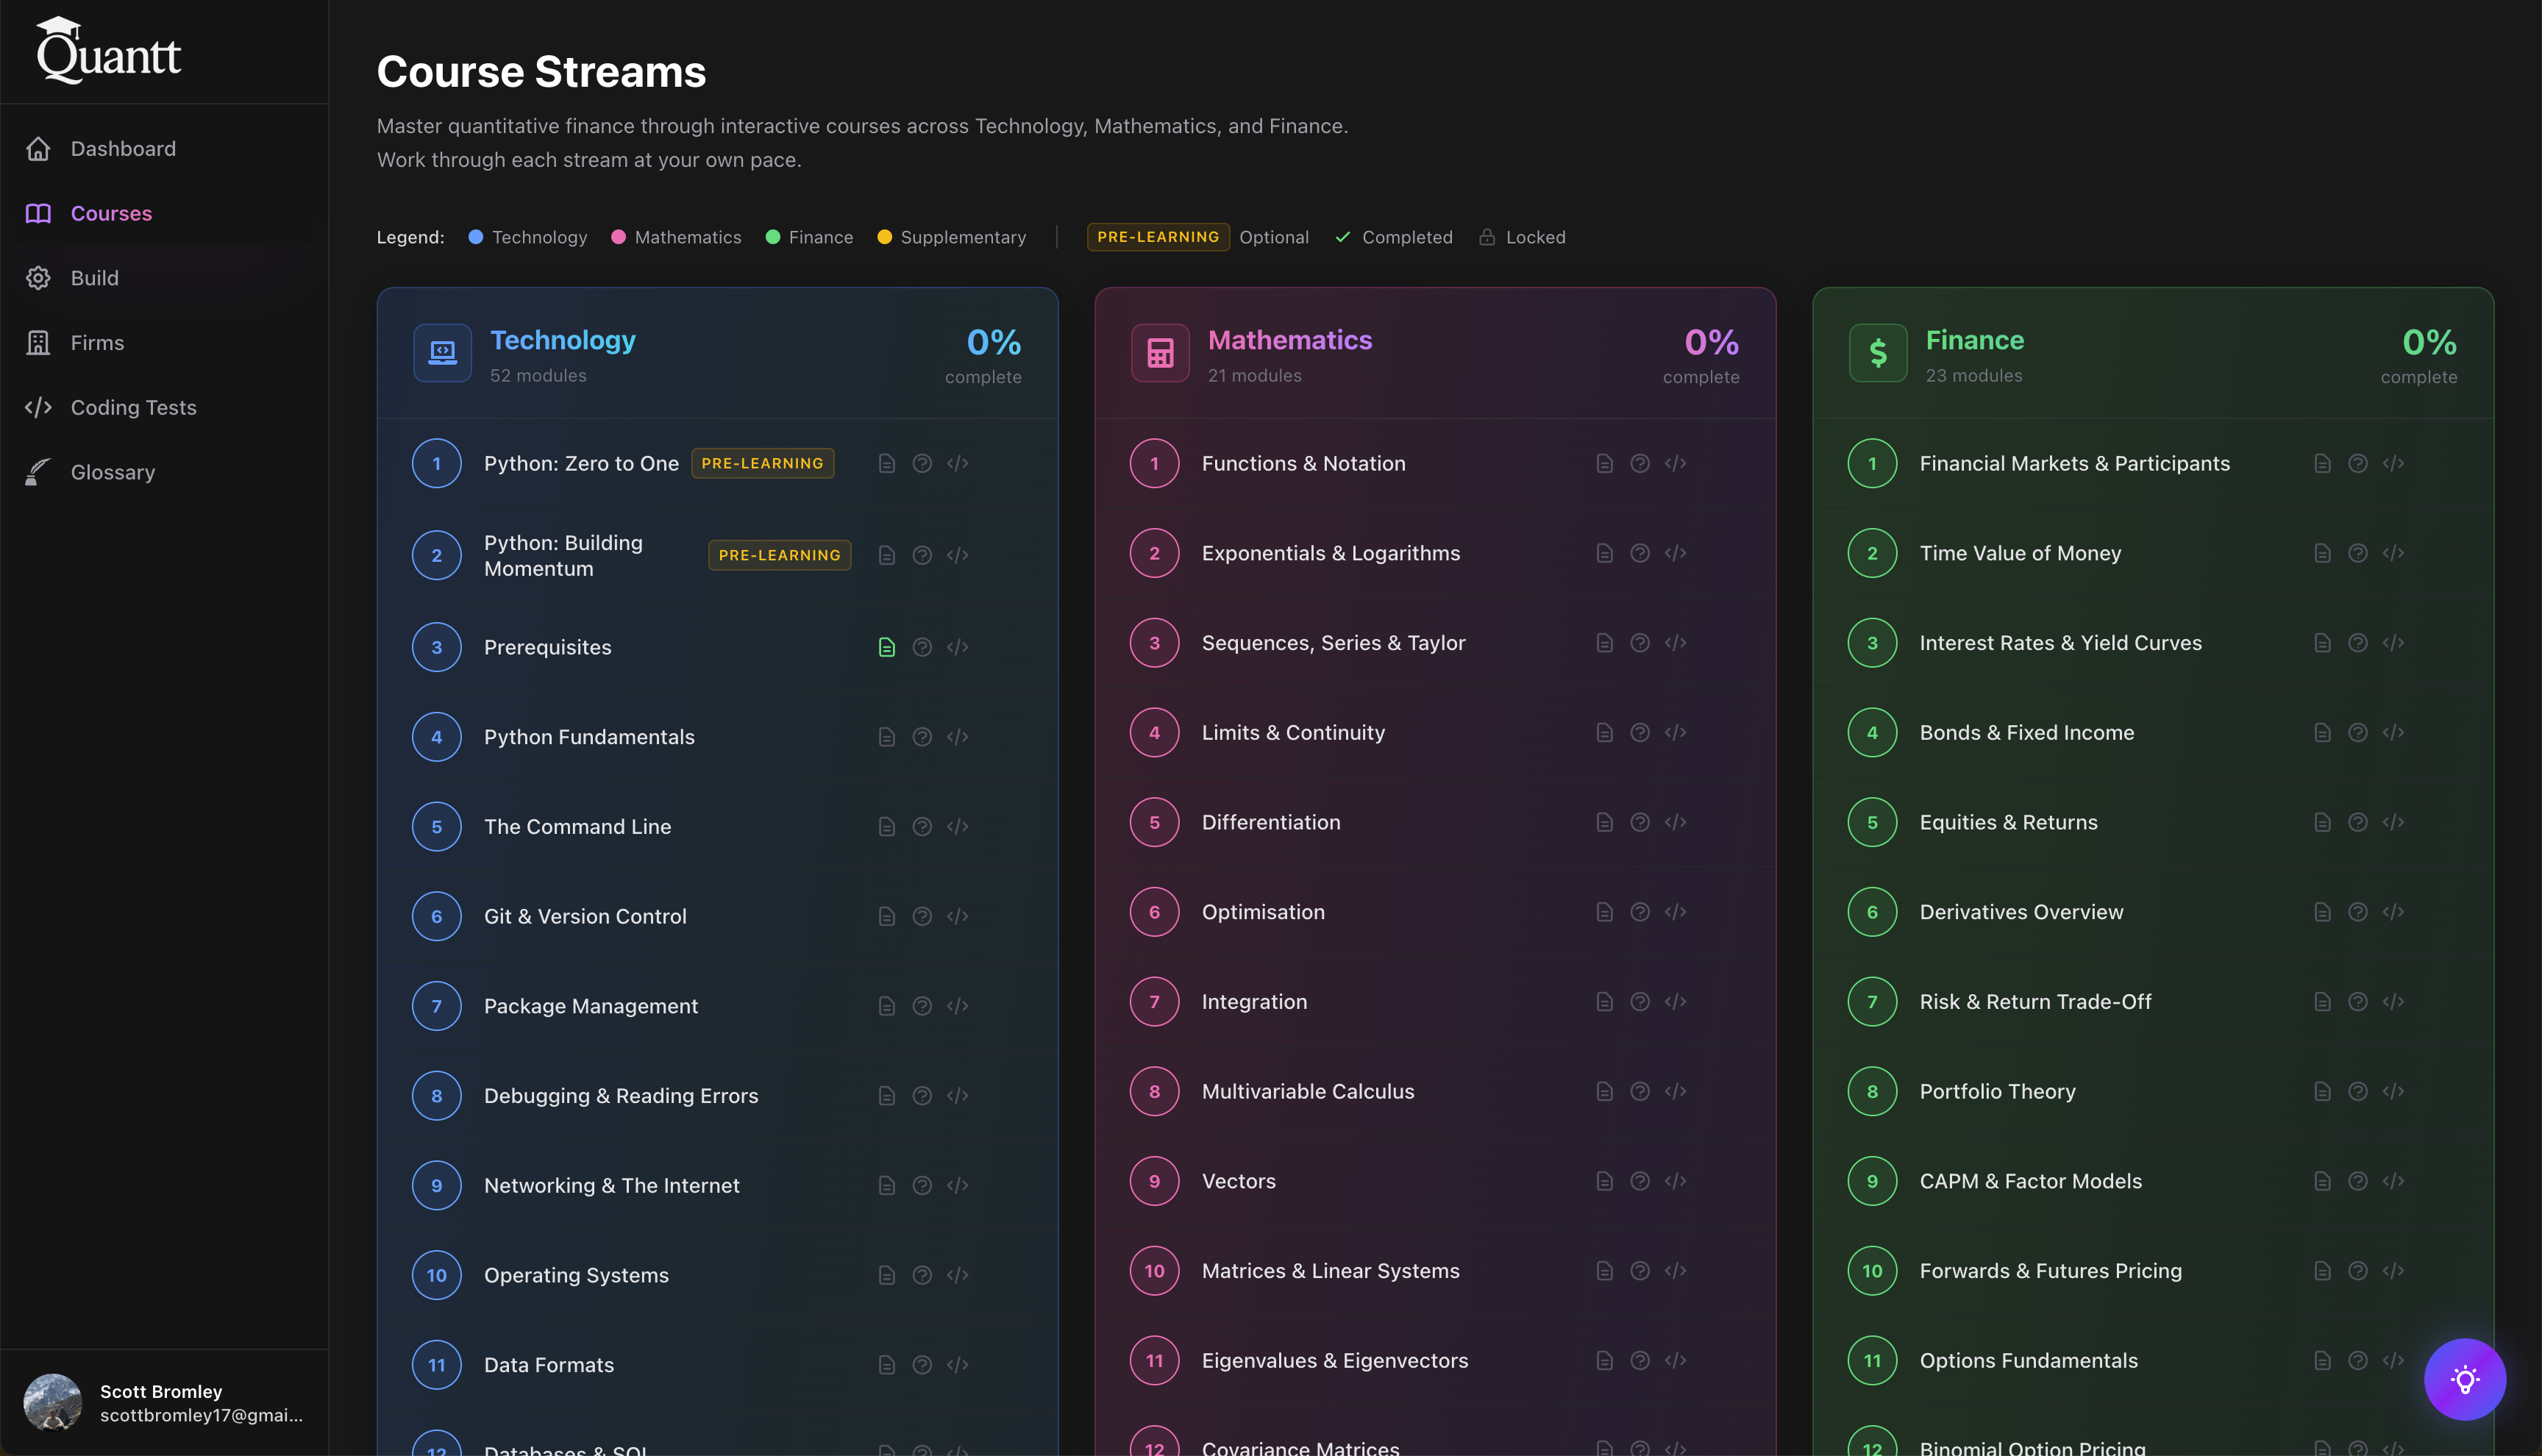This screenshot has width=2542, height=1456.
Task: Click the Glossary quill icon
Action: coord(38,471)
